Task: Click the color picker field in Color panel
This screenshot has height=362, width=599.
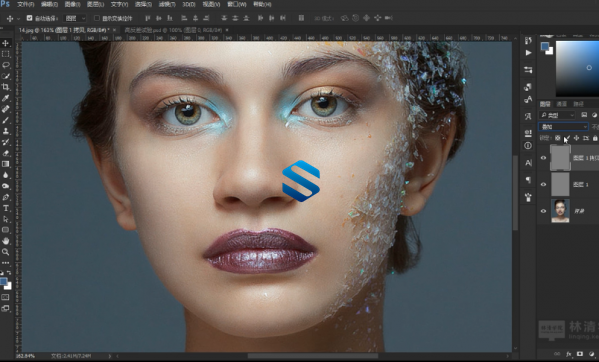Action: pyautogui.click(x=577, y=68)
